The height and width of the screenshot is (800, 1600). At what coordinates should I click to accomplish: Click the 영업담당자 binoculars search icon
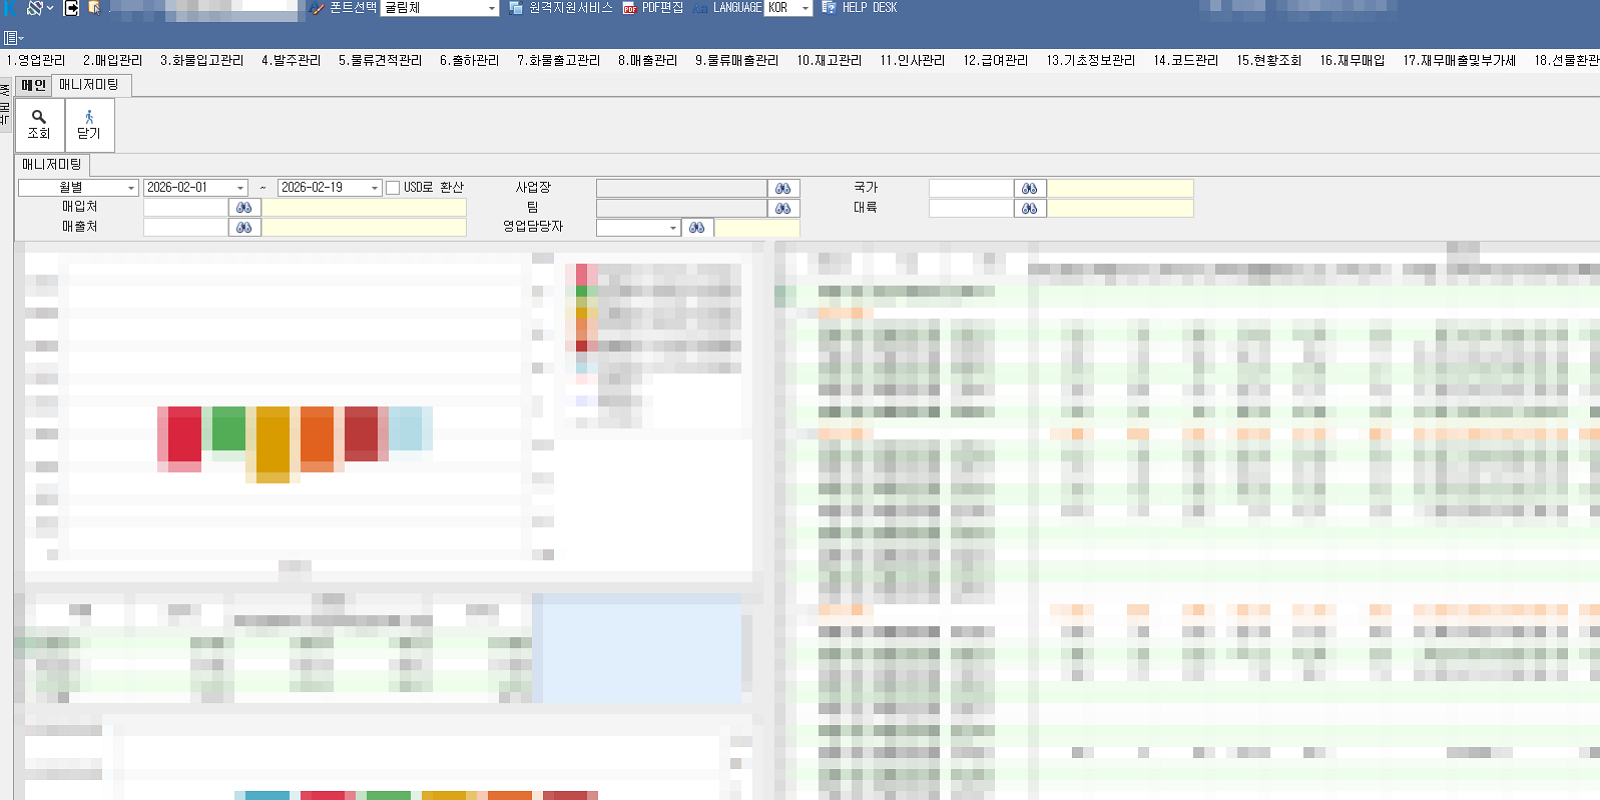click(x=697, y=228)
